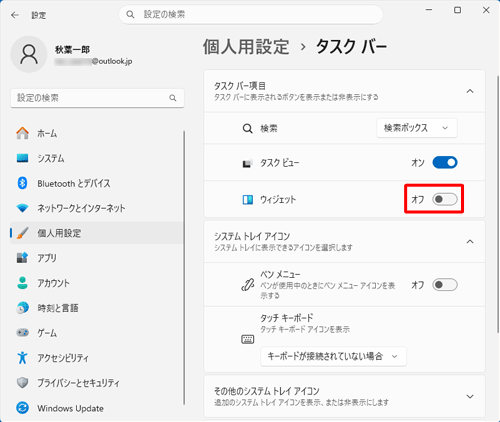Click the アクセシビリティ figure icon
The width and height of the screenshot is (500, 422).
click(22, 358)
